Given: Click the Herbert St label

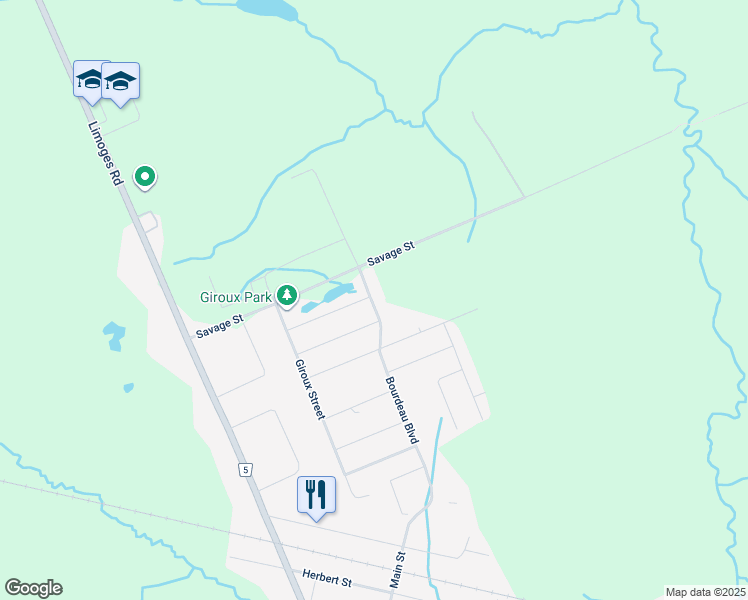Looking at the screenshot, I should click(327, 578).
